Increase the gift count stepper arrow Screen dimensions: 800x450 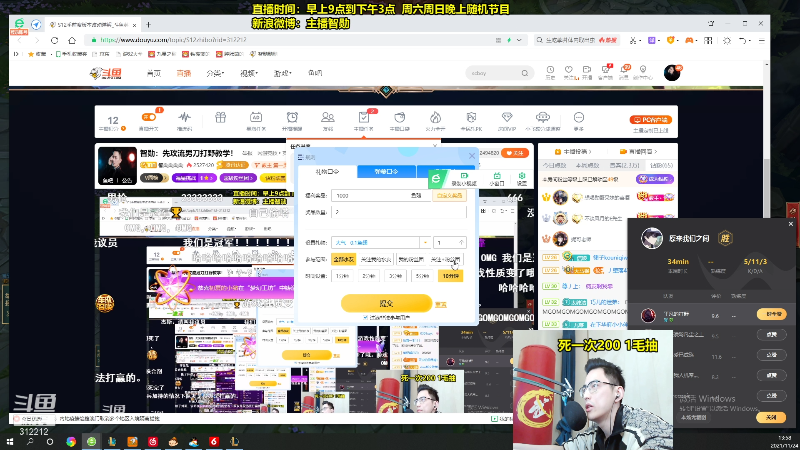(461, 242)
